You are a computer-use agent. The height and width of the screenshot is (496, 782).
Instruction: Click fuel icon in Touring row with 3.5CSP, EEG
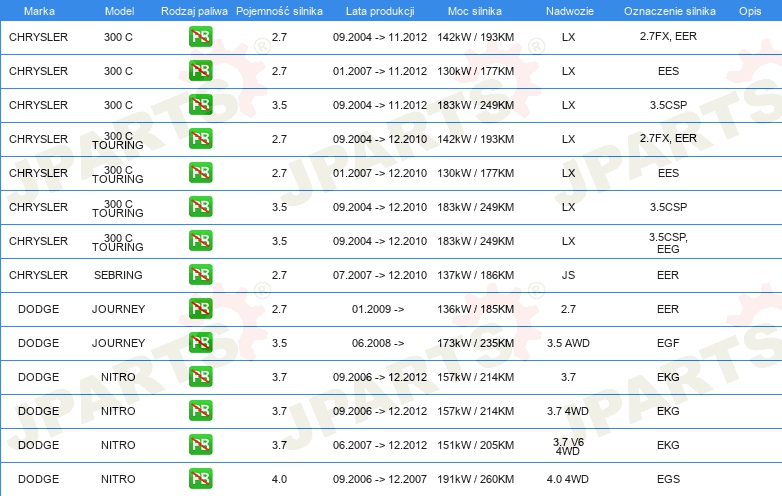point(200,241)
